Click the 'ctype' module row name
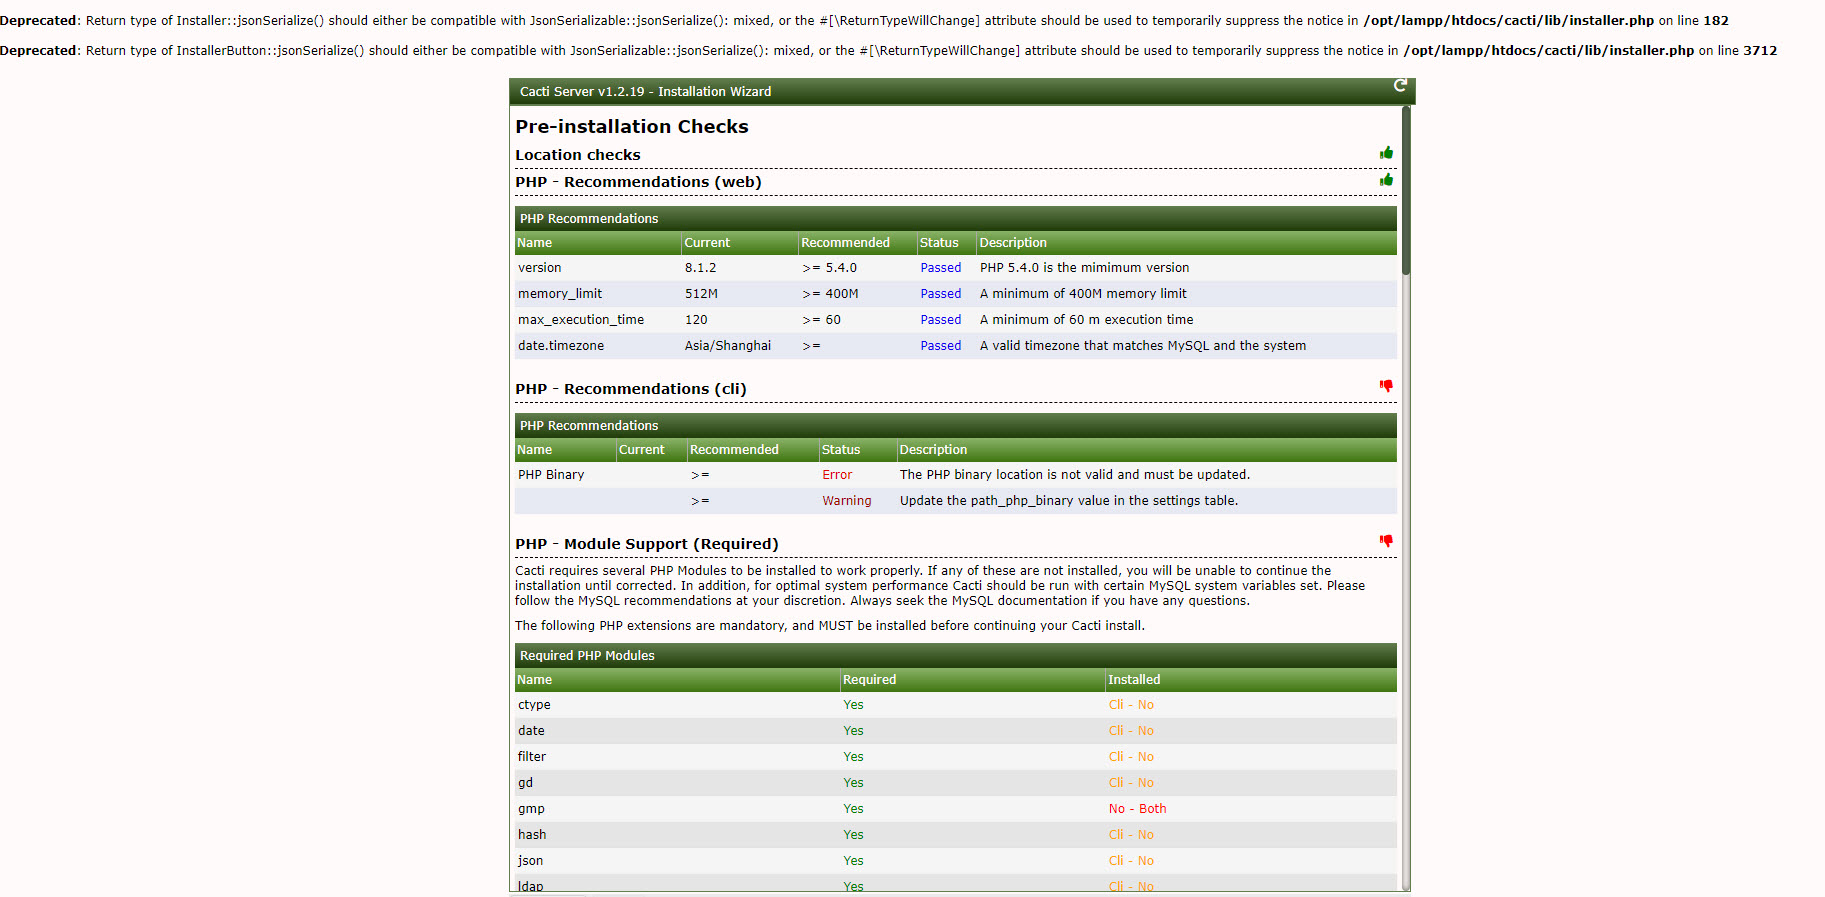Viewport: 1825px width, 897px height. click(534, 705)
